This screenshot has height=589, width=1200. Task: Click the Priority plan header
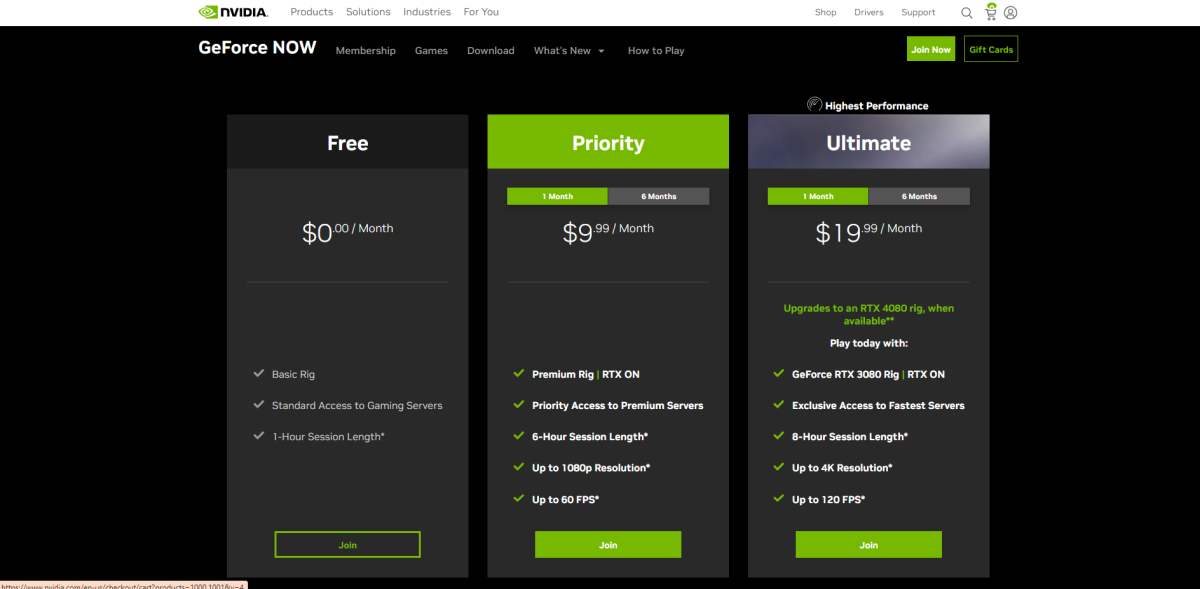[x=608, y=142]
